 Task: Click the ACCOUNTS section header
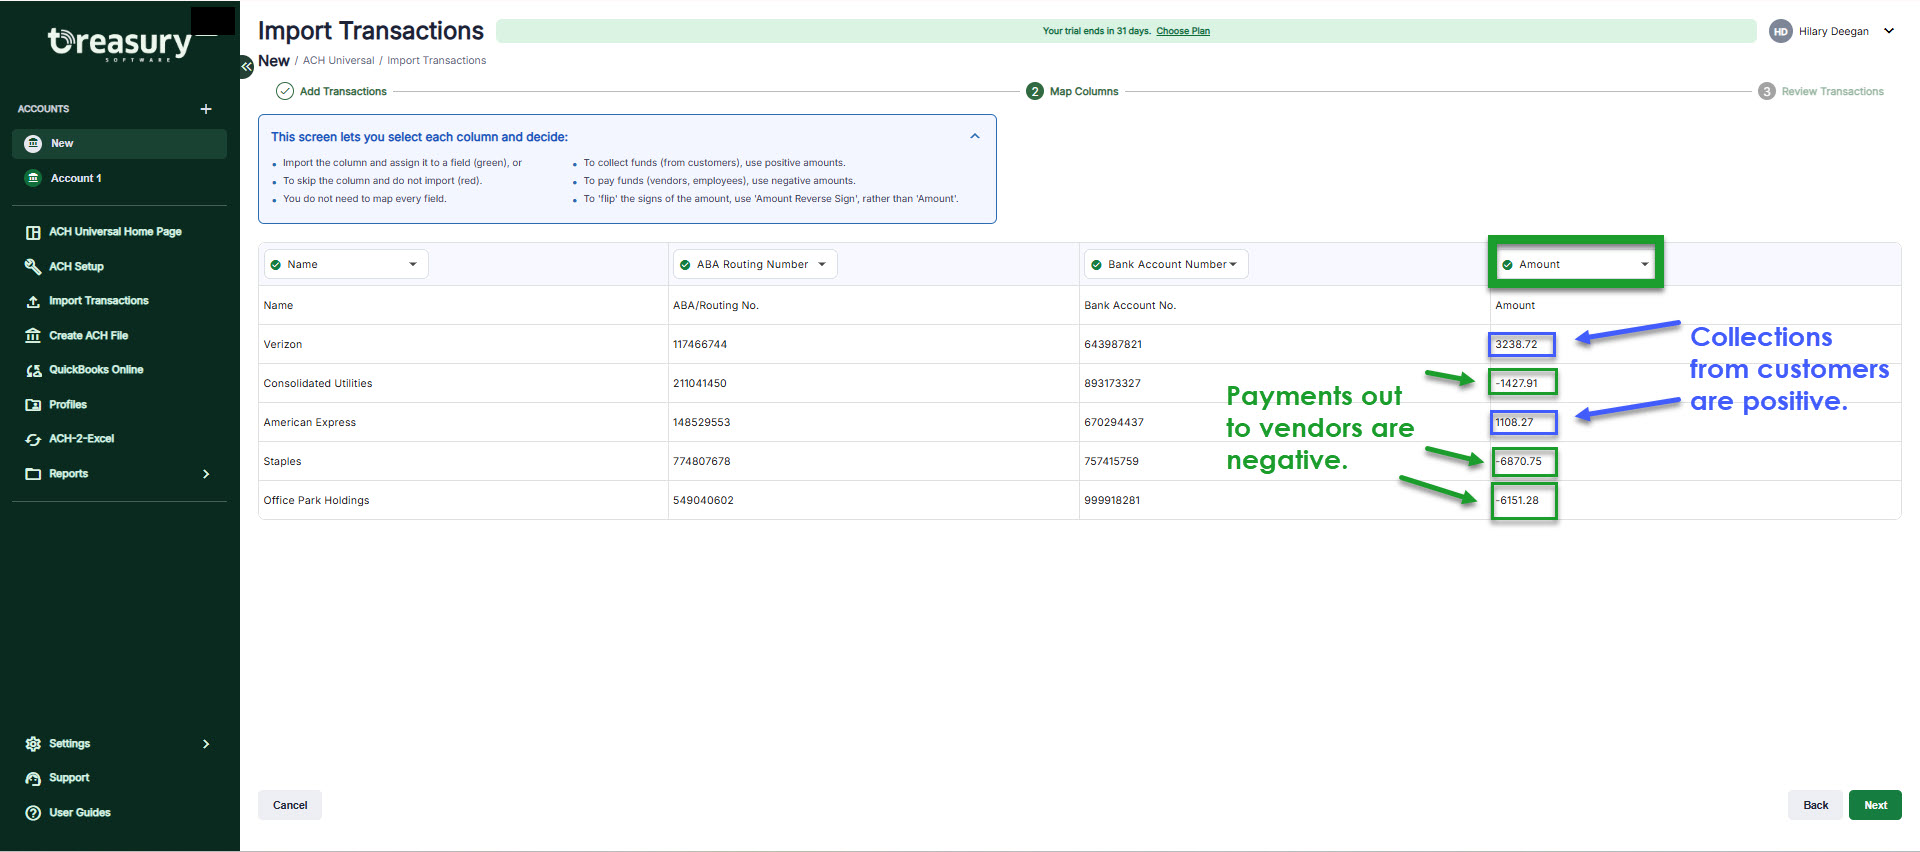pos(43,109)
